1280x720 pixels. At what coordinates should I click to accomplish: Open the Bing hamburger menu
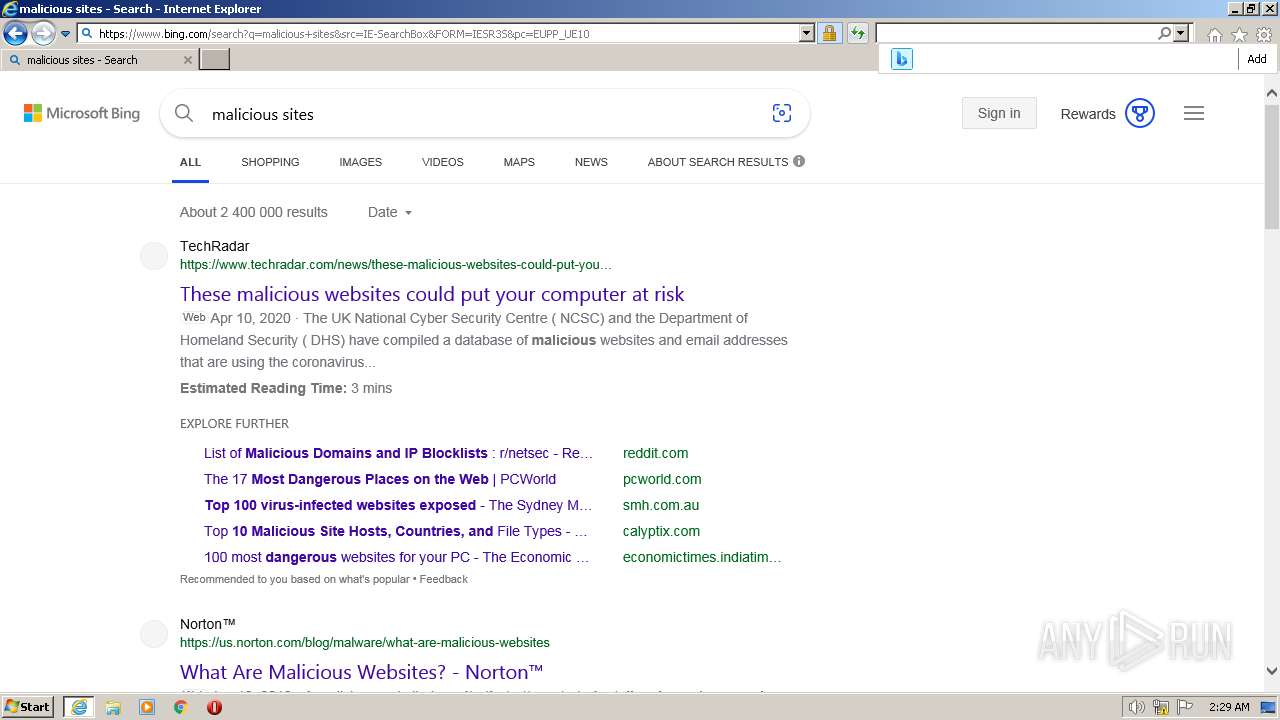1194,113
